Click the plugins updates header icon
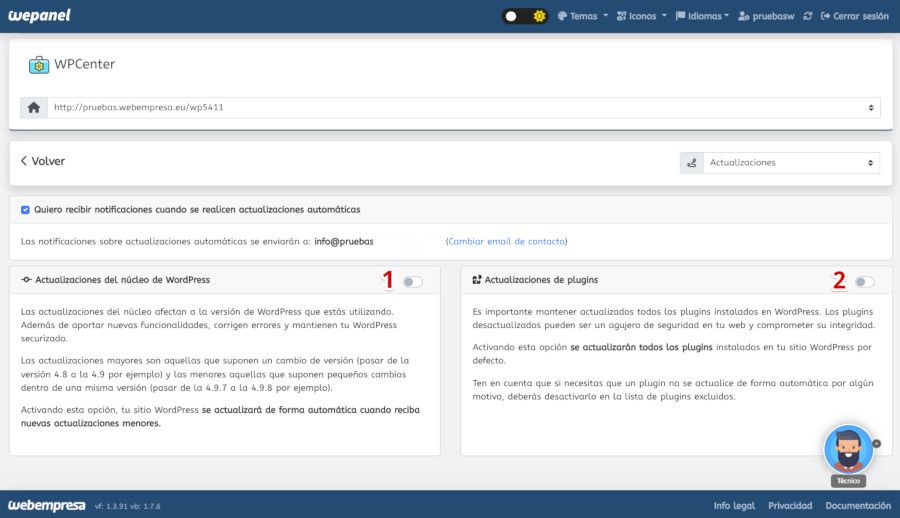 coord(476,280)
